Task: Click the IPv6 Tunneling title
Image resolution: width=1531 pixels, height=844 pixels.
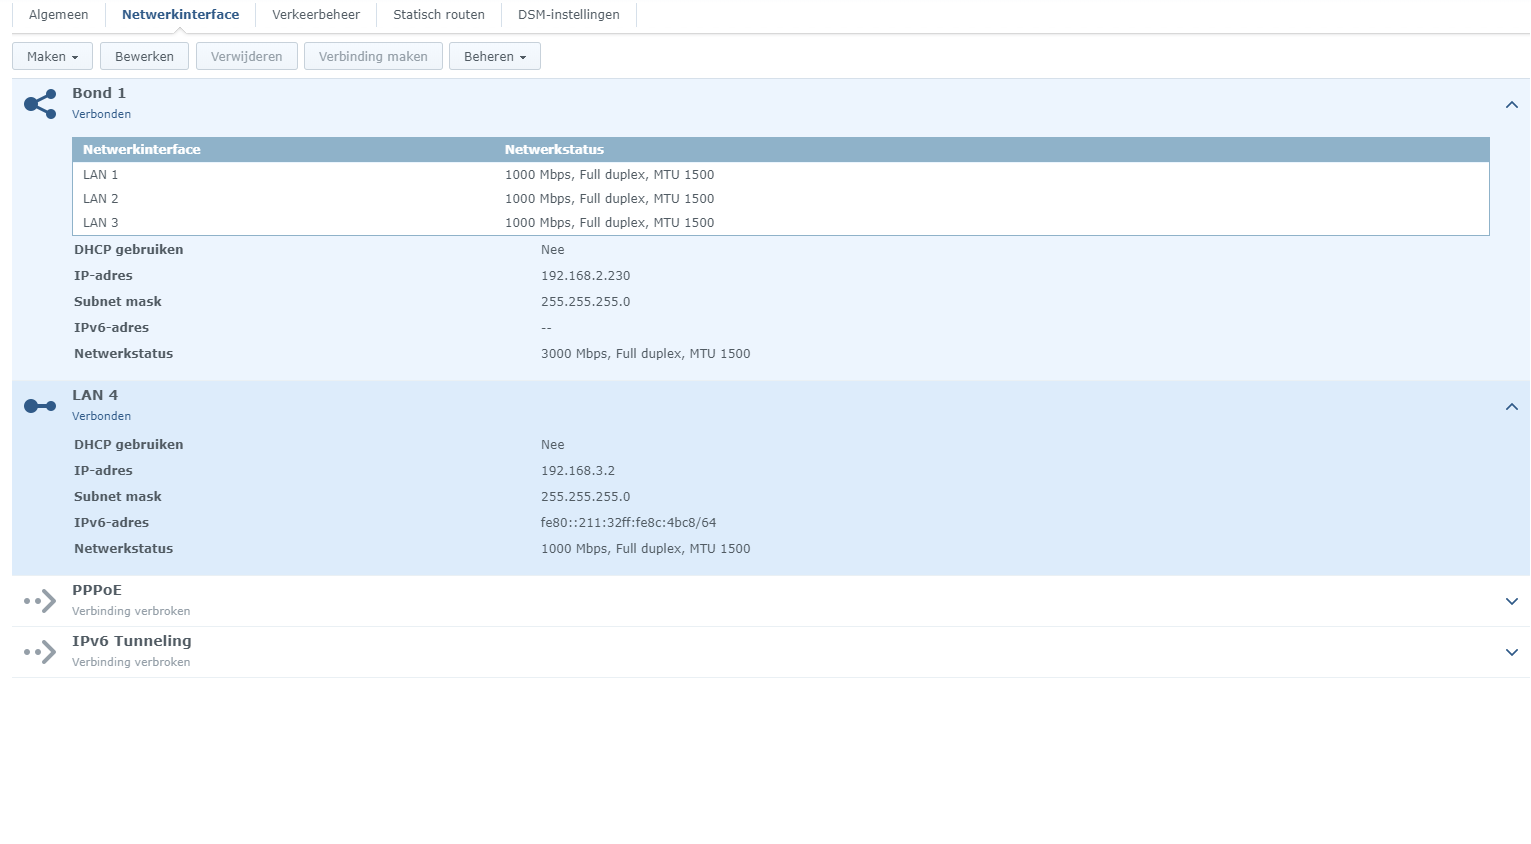Action: coord(132,641)
